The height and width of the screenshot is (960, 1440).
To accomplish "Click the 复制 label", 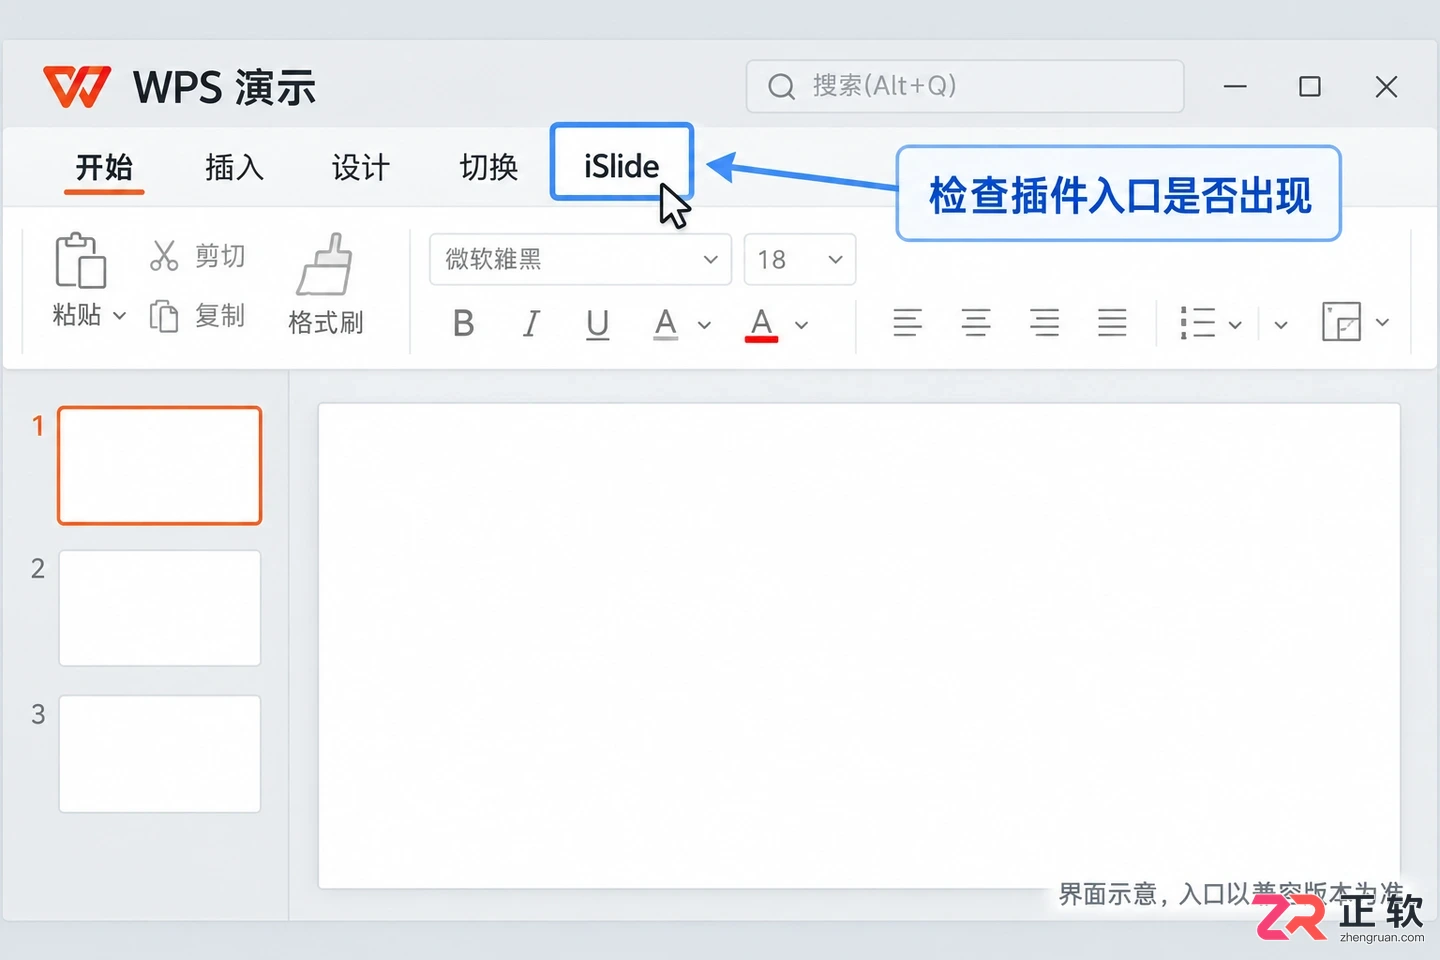I will point(220,316).
